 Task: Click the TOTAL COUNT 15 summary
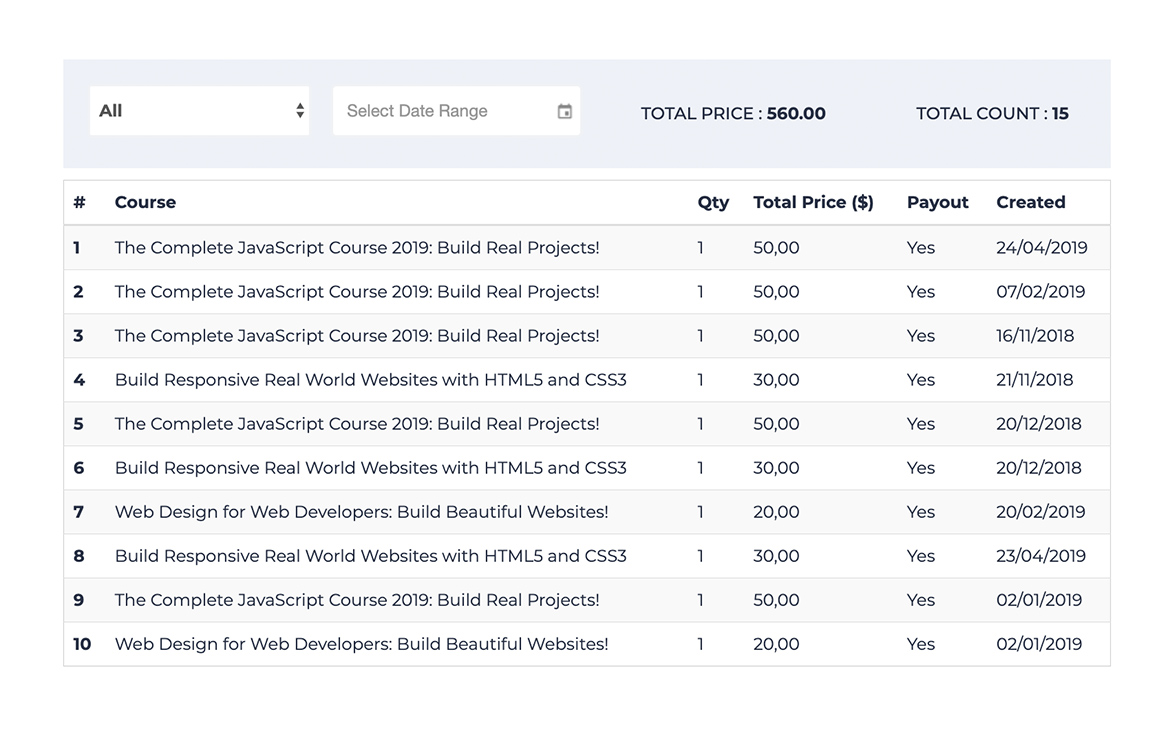(992, 114)
